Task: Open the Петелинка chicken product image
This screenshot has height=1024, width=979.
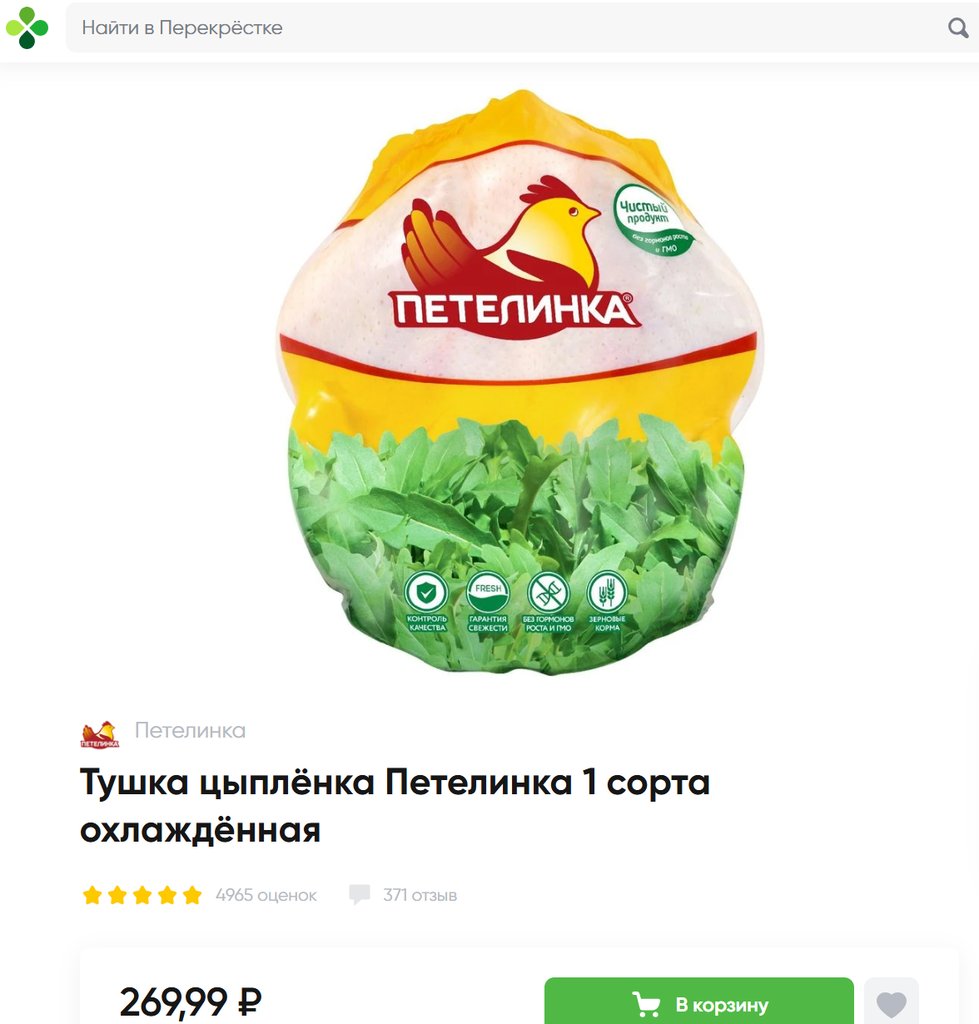Action: pyautogui.click(x=519, y=382)
